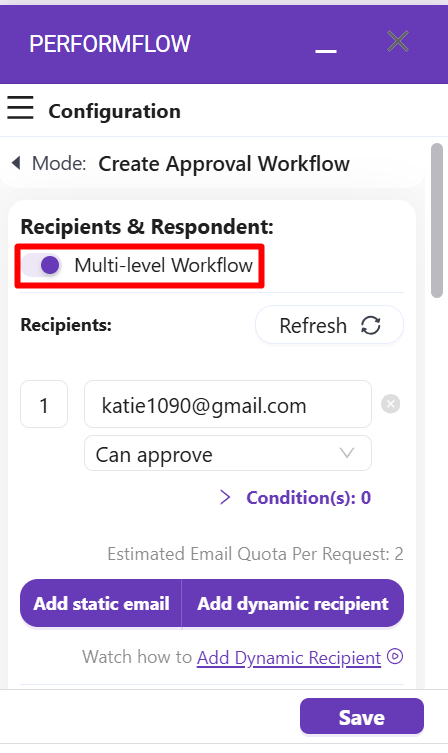Screen dimensions: 448x753
Task: Save the workflow configuration
Action: click(x=362, y=717)
